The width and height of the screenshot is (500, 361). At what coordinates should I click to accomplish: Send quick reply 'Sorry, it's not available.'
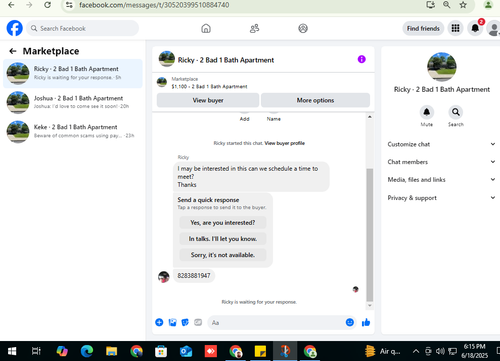pyautogui.click(x=223, y=255)
